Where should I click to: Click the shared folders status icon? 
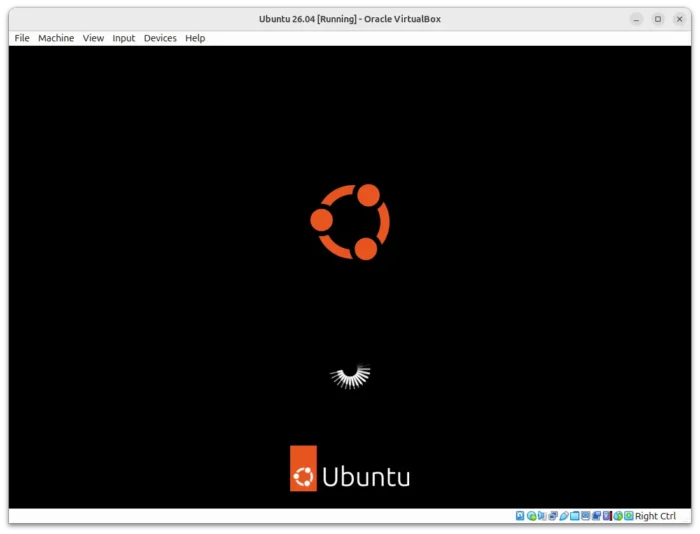(x=574, y=516)
